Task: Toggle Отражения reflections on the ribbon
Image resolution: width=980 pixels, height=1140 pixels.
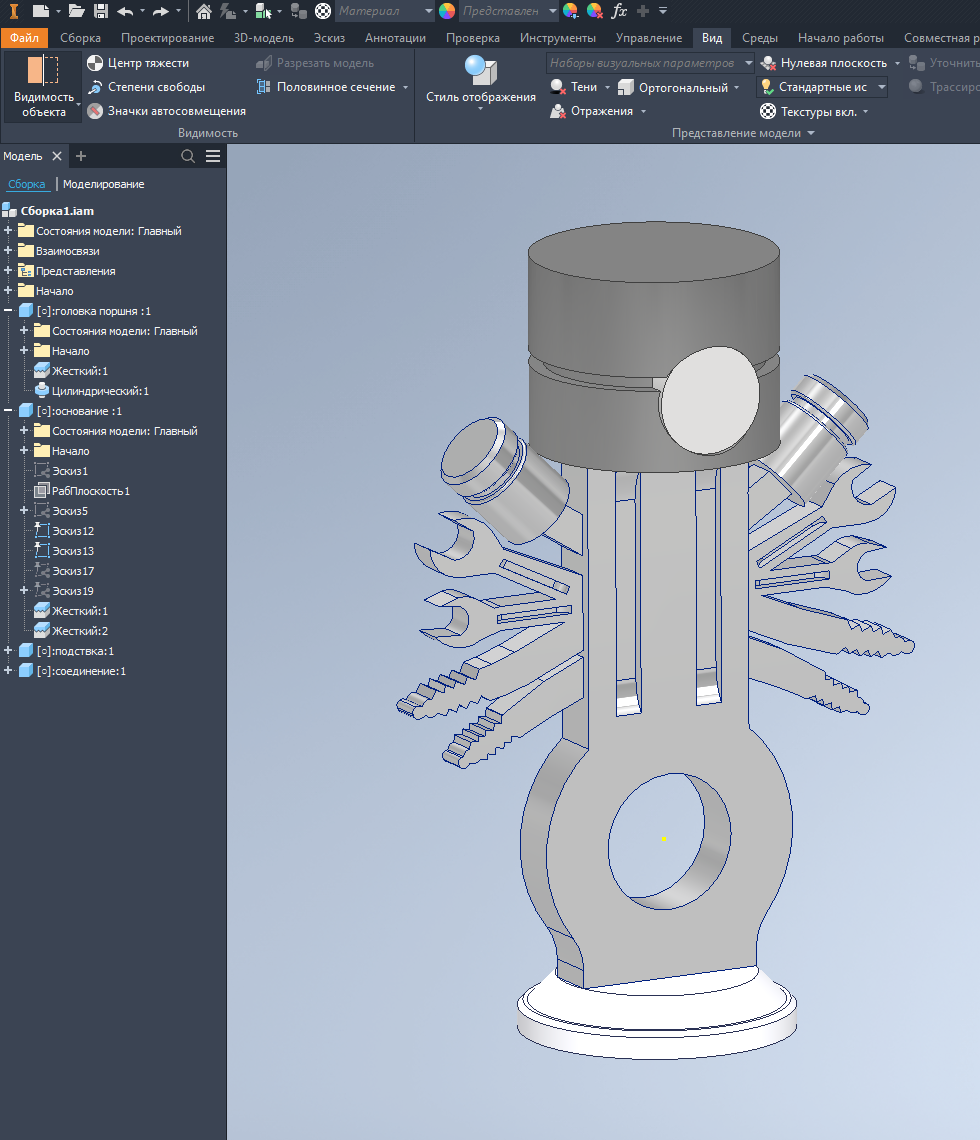Action: tap(592, 111)
